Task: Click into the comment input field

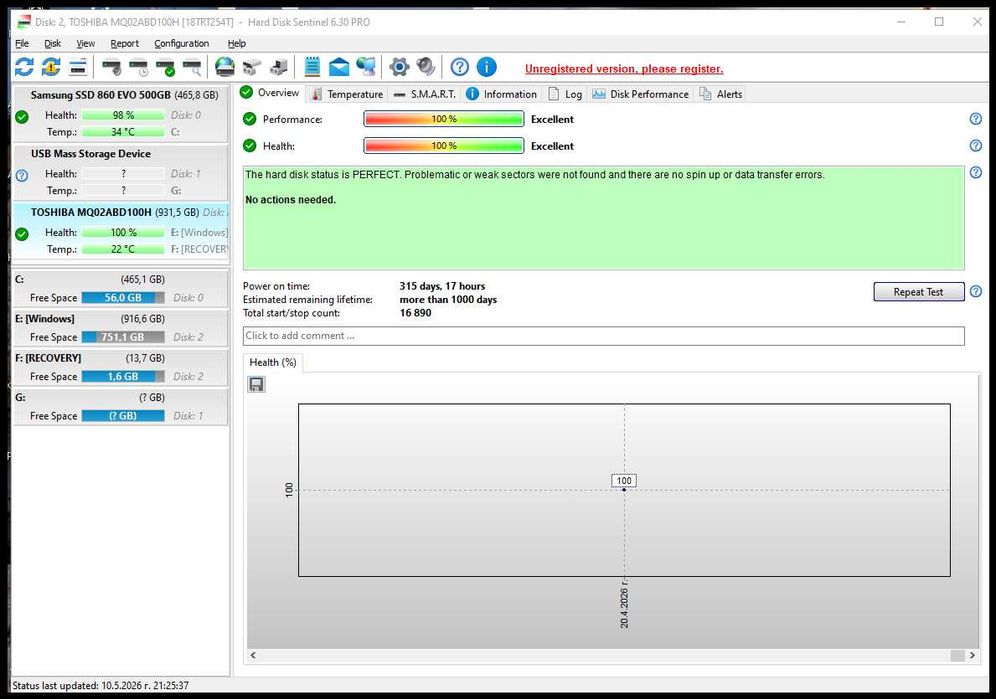Action: 603,336
